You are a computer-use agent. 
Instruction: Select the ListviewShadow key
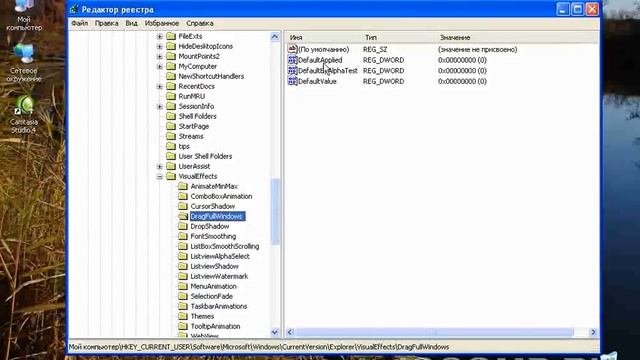pos(214,266)
